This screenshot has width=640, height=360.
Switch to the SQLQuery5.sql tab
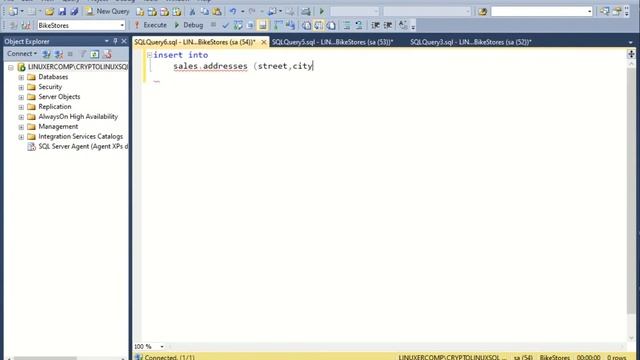point(332,42)
